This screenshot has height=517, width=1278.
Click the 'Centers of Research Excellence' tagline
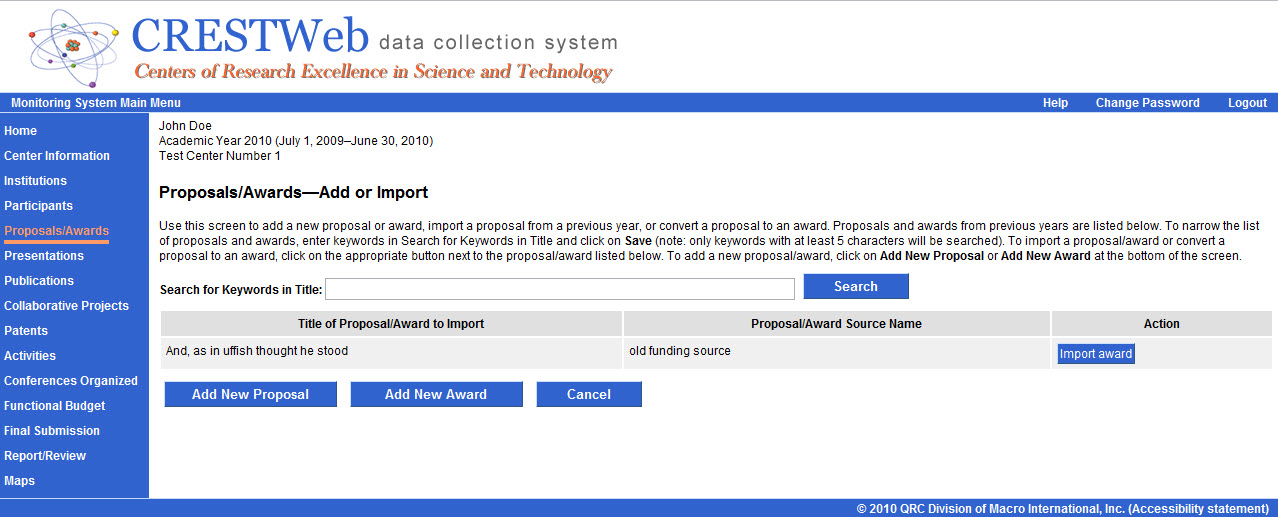(373, 72)
